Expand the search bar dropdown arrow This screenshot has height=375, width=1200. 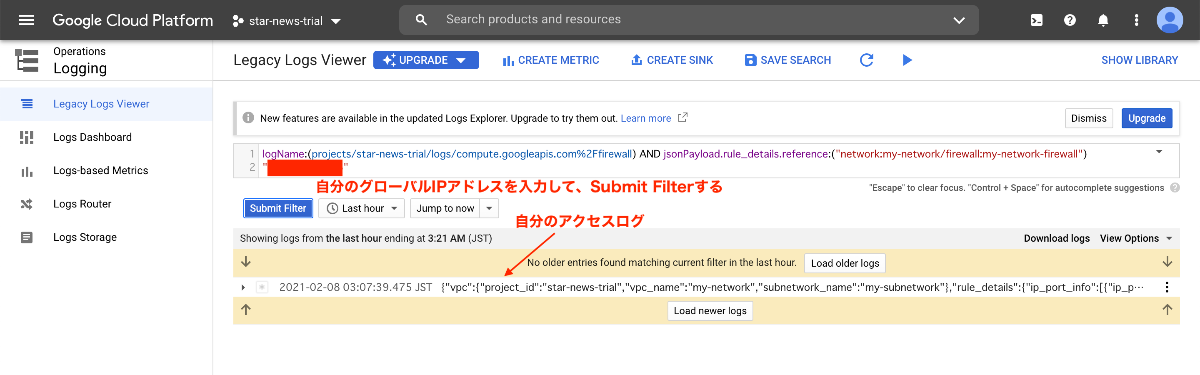959,20
